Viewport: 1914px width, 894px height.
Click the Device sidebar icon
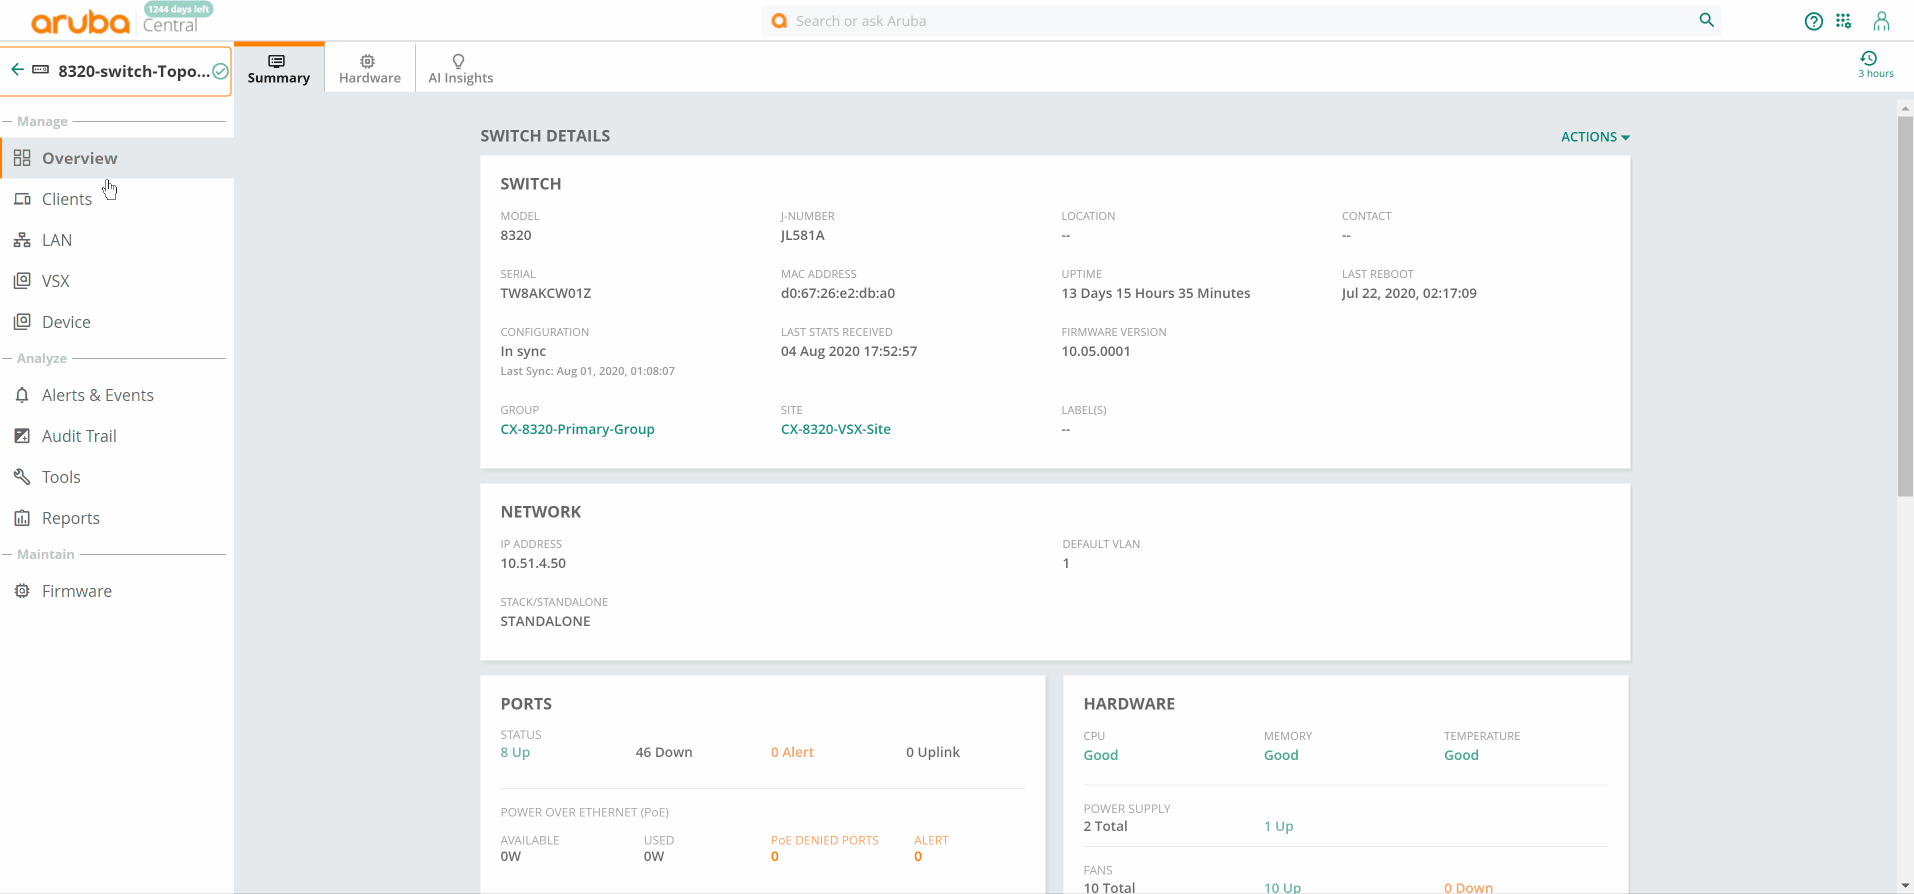pyautogui.click(x=22, y=322)
